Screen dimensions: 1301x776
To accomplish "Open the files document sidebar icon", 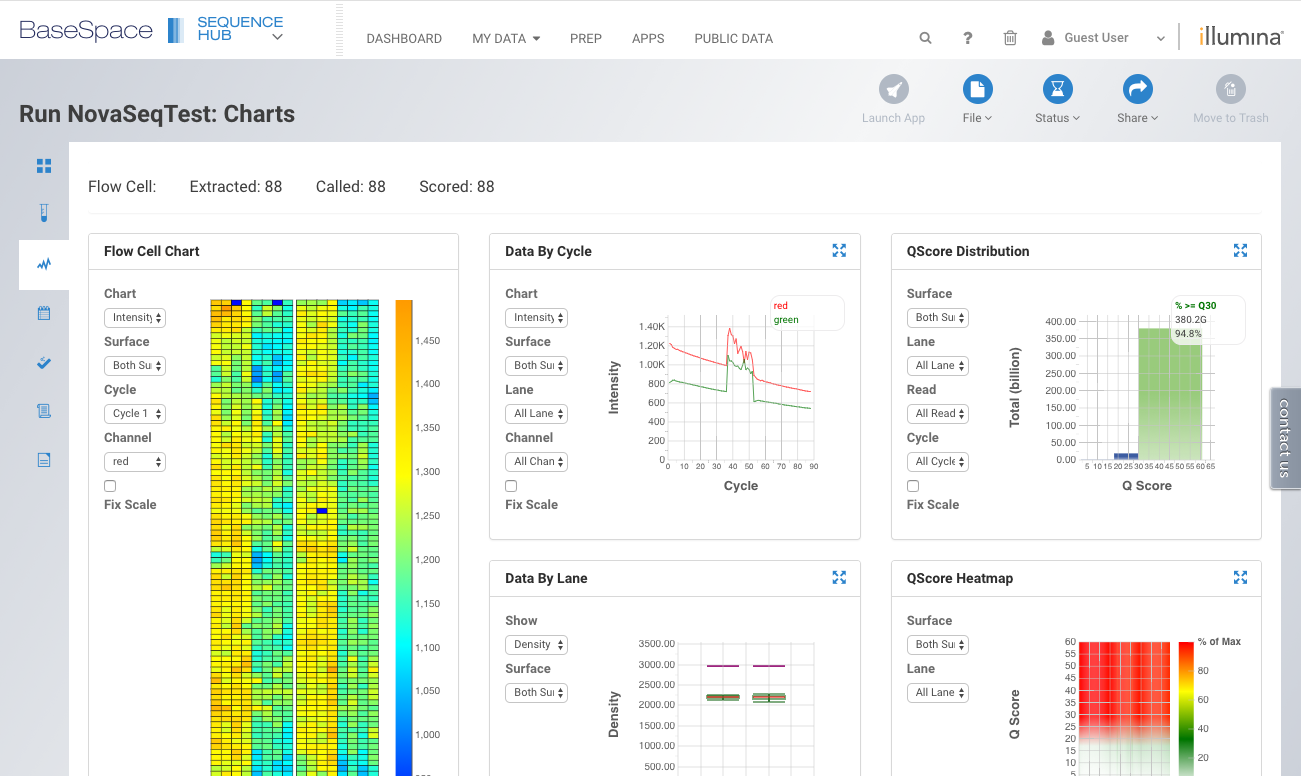I will click(44, 460).
